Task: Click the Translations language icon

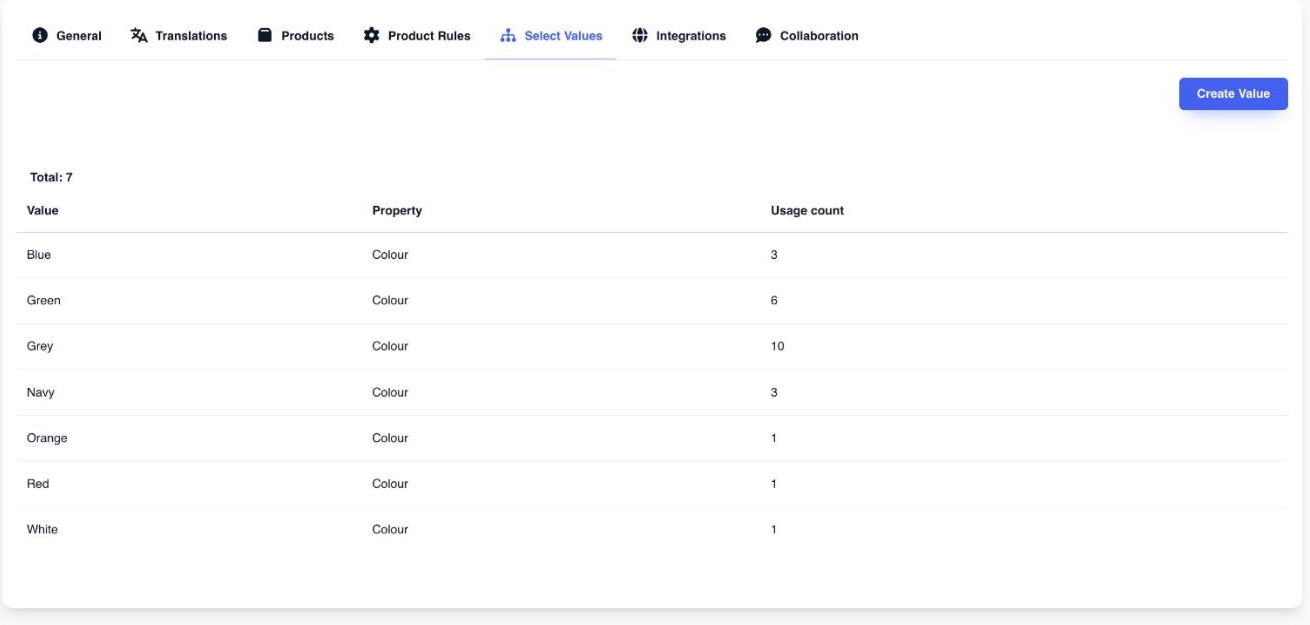Action: [x=139, y=36]
